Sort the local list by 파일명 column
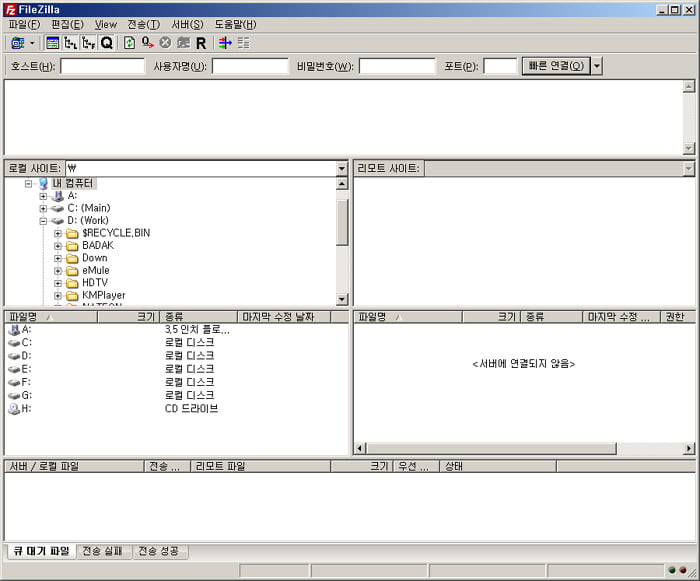The width and height of the screenshot is (700, 581). tap(50, 317)
